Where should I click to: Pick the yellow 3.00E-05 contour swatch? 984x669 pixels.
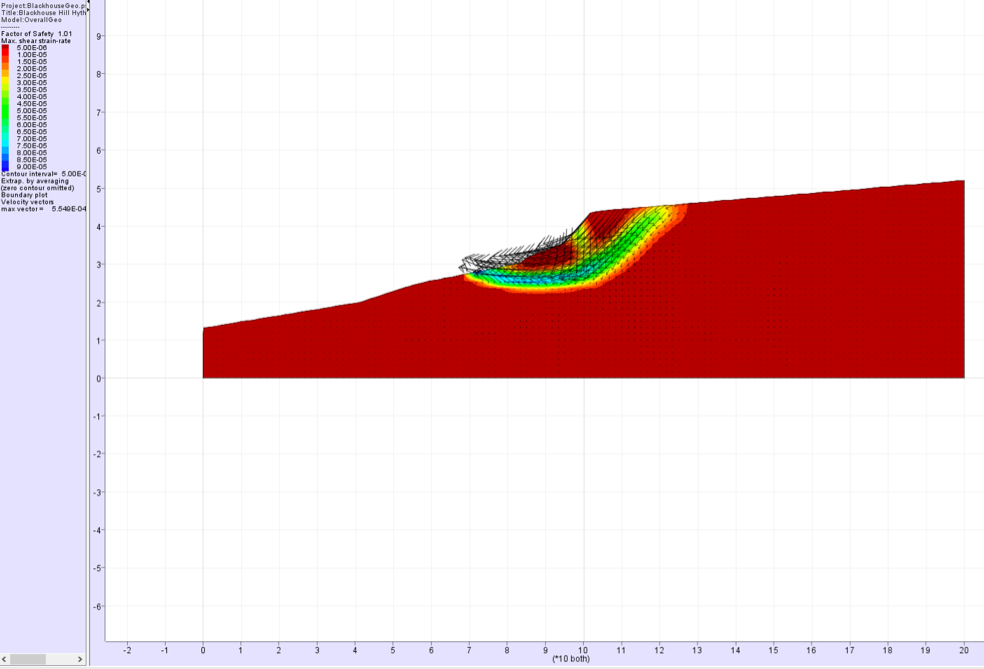pyautogui.click(x=6, y=82)
